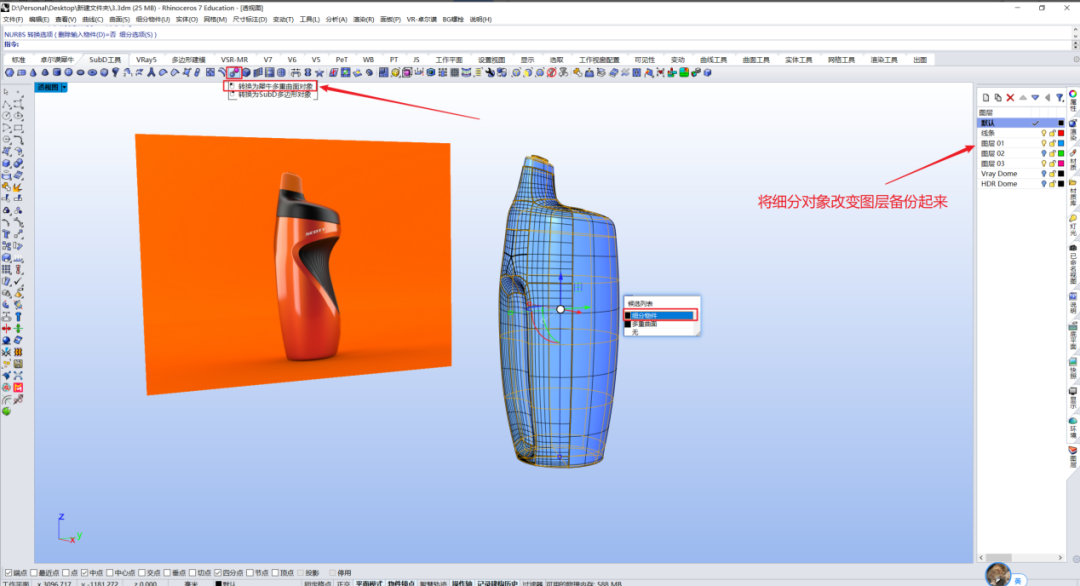The height and width of the screenshot is (586, 1080).
Task: Switch to the 多边形建模 toolbar tab
Action: 189,60
